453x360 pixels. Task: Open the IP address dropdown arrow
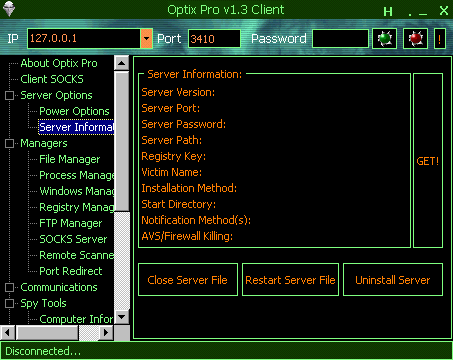coord(146,39)
